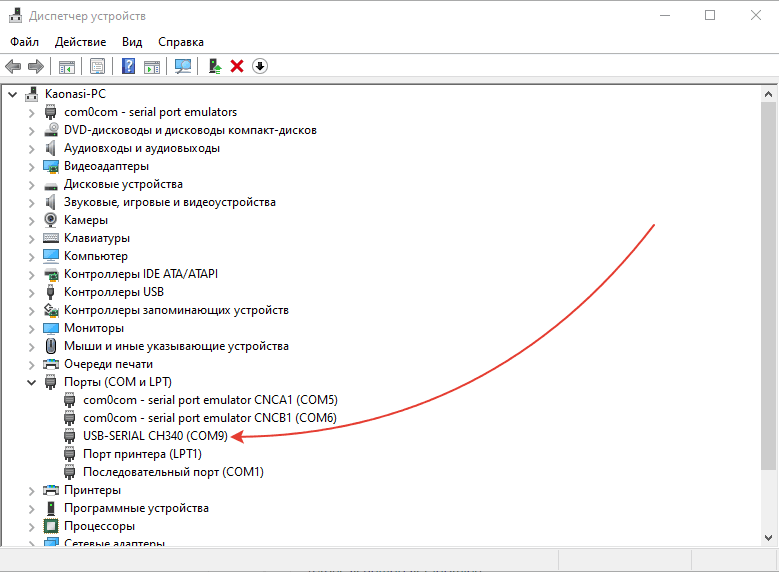Click the show/hide console tree icon
The image size is (779, 572).
coord(67,66)
